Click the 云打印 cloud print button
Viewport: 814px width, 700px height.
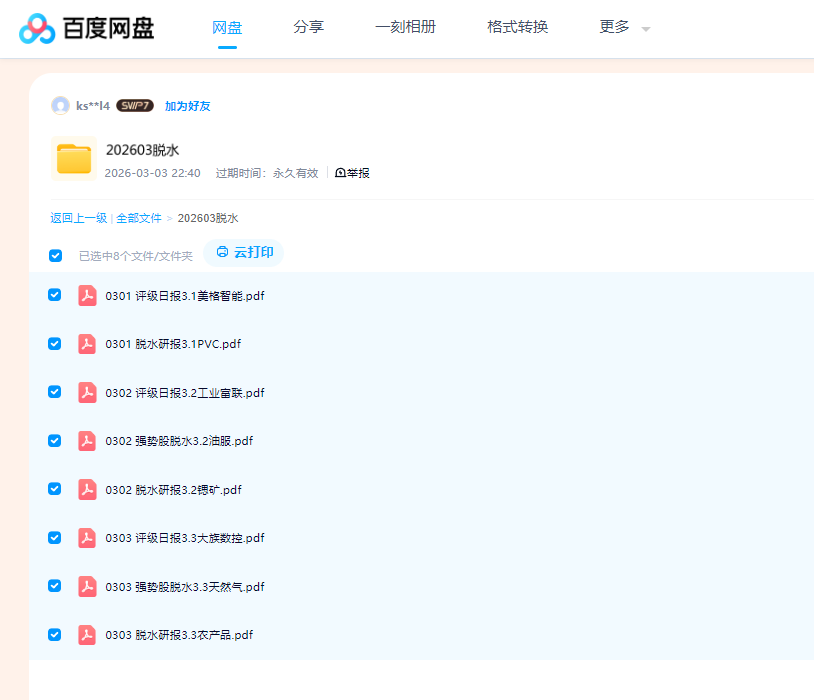[x=244, y=252]
